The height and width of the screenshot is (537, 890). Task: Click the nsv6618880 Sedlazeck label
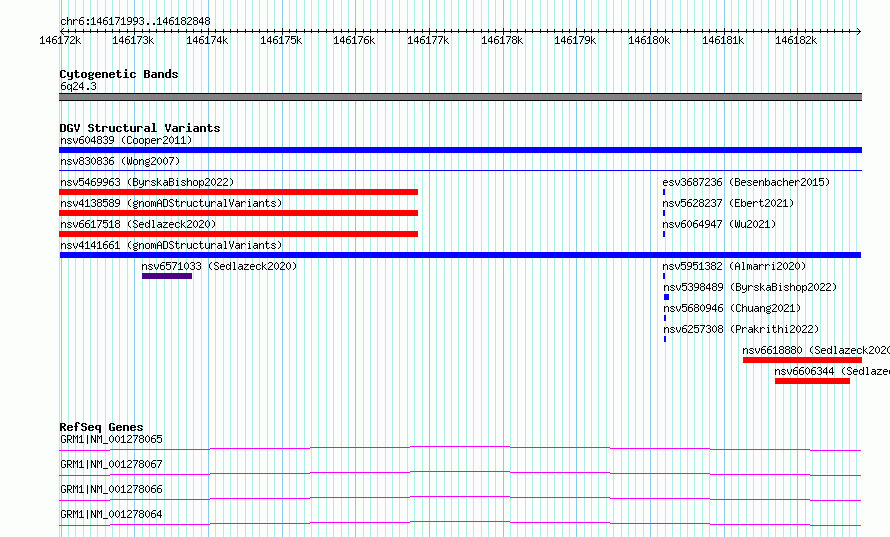(x=816, y=350)
